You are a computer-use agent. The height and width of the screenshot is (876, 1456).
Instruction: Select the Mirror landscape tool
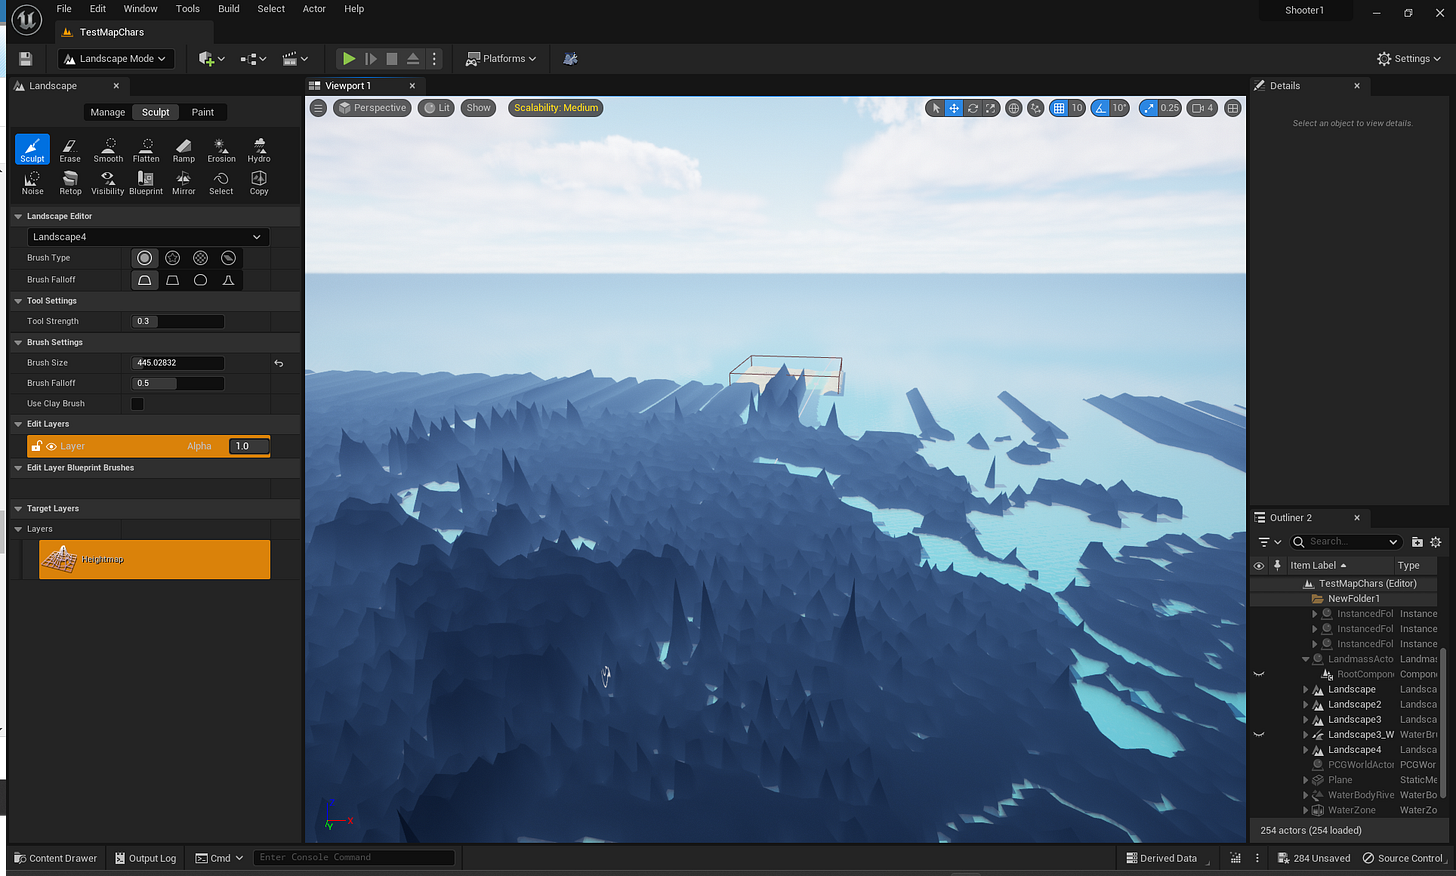pos(184,183)
